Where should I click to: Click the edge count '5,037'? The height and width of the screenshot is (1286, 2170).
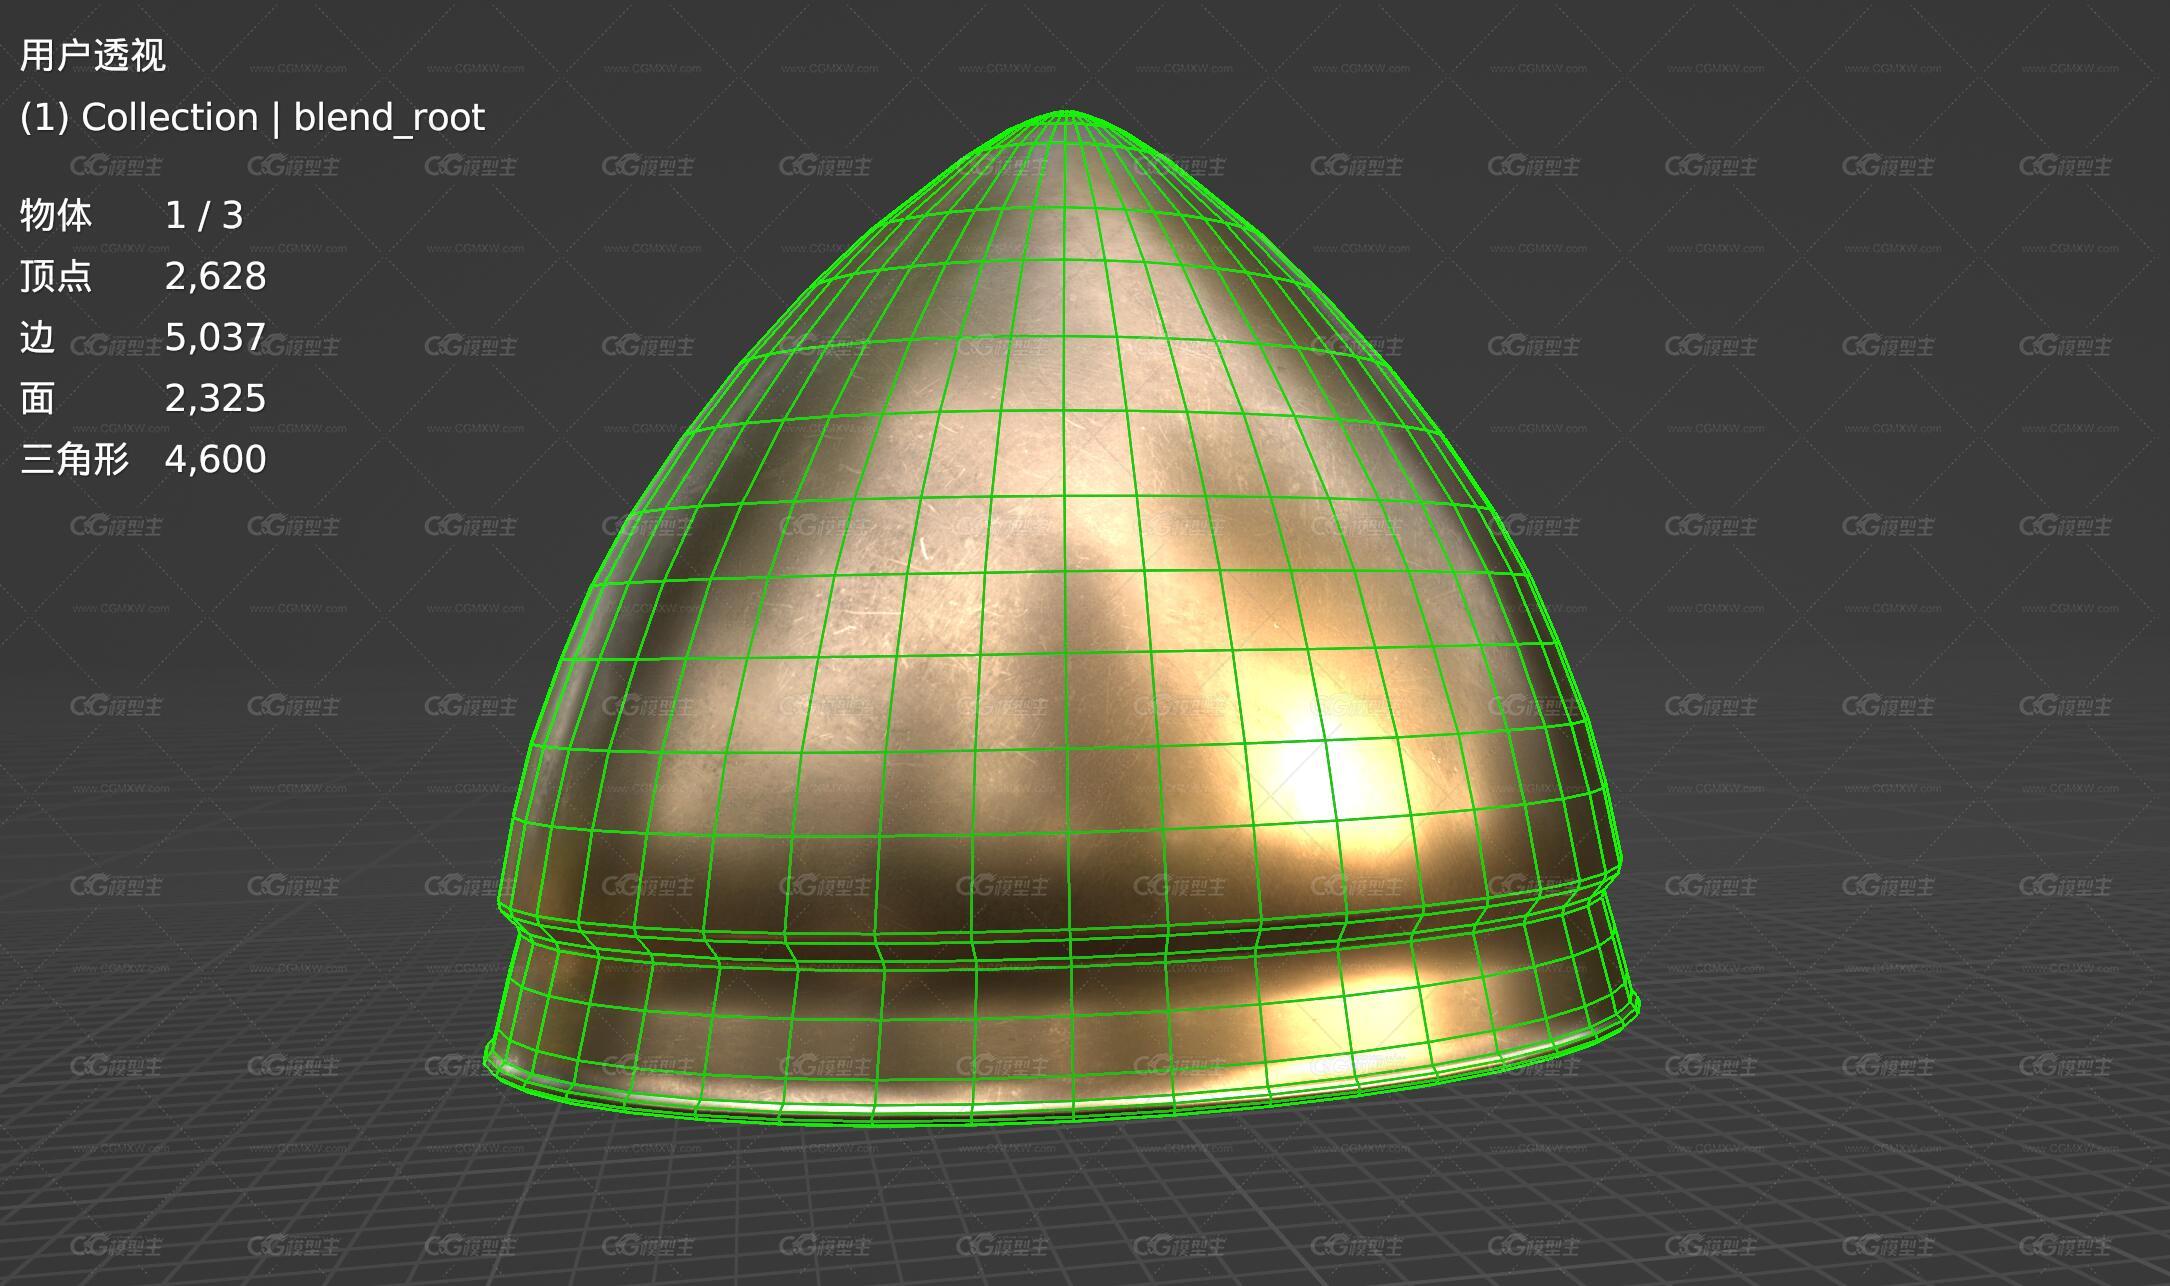click(x=216, y=338)
